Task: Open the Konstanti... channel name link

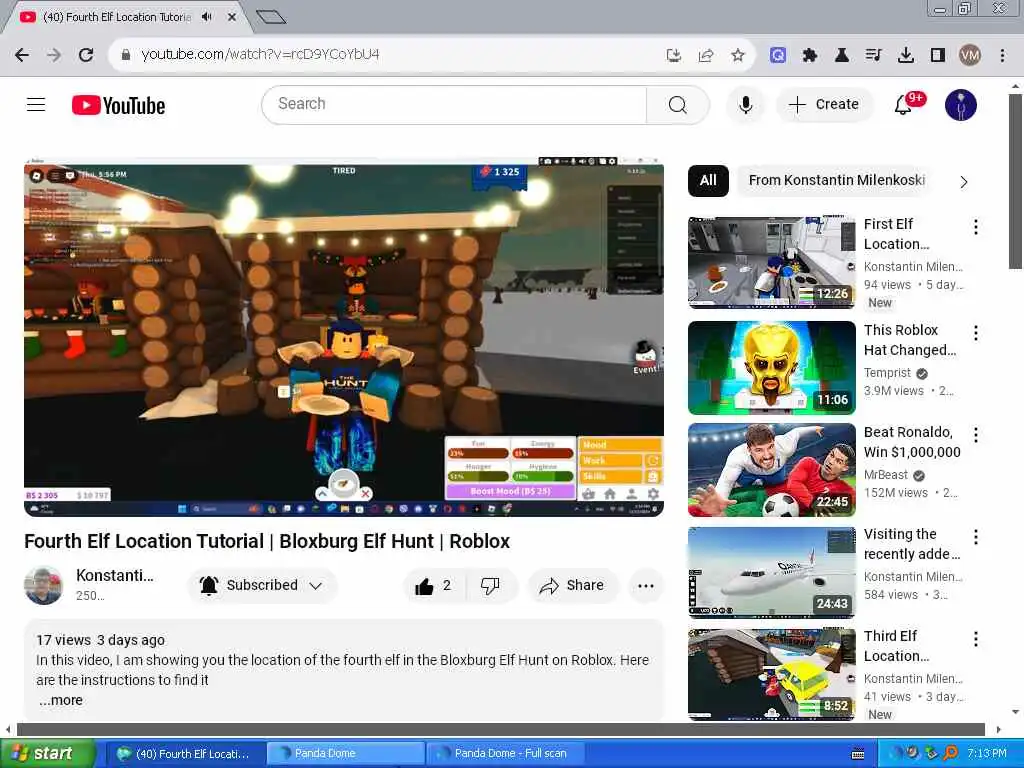Action: point(115,575)
